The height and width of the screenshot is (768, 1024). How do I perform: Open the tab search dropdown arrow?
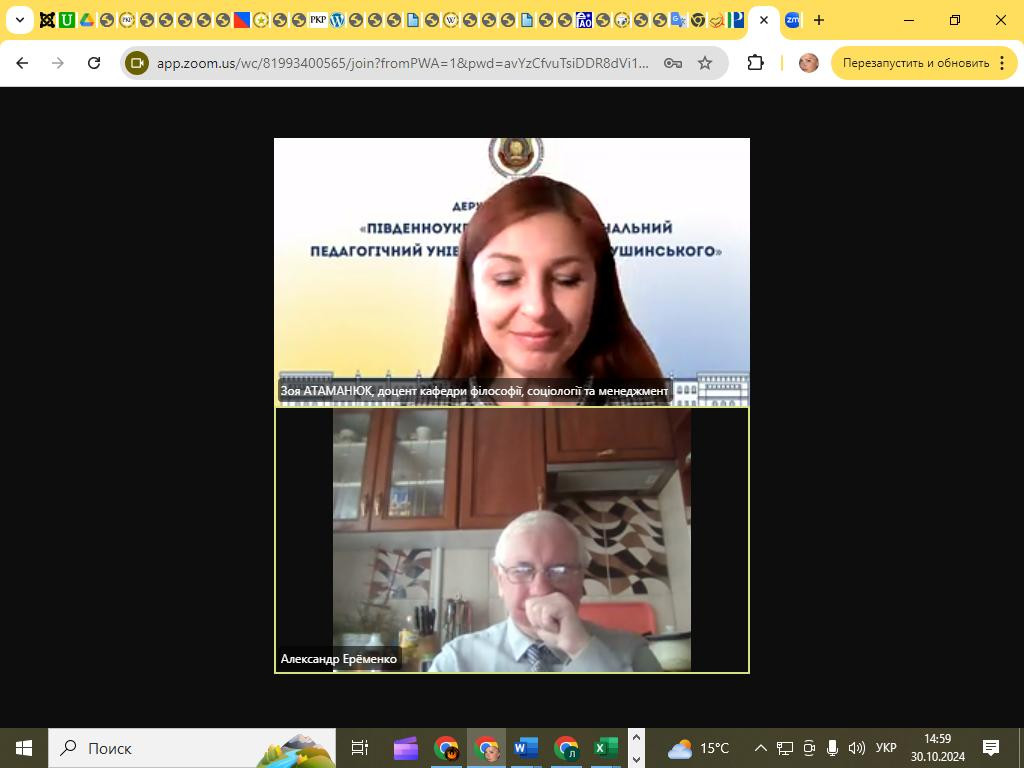20,20
